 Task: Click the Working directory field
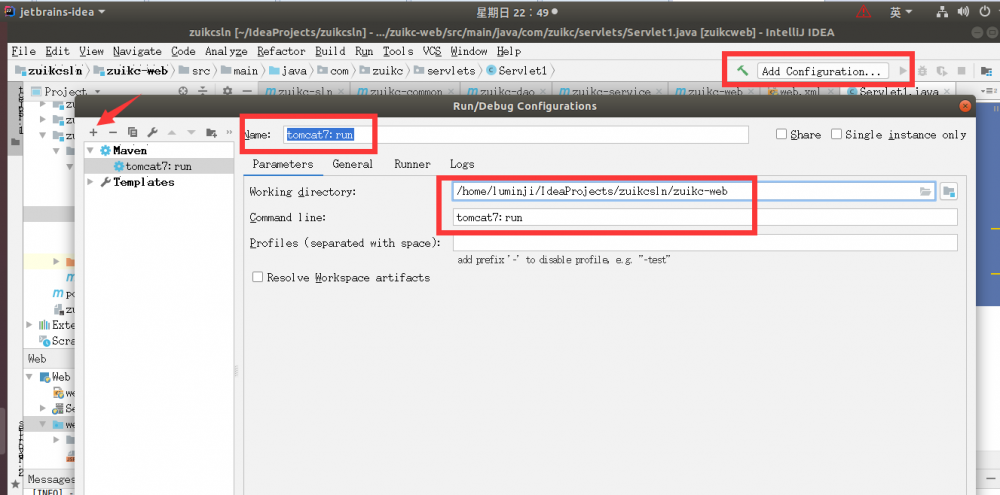(694, 191)
